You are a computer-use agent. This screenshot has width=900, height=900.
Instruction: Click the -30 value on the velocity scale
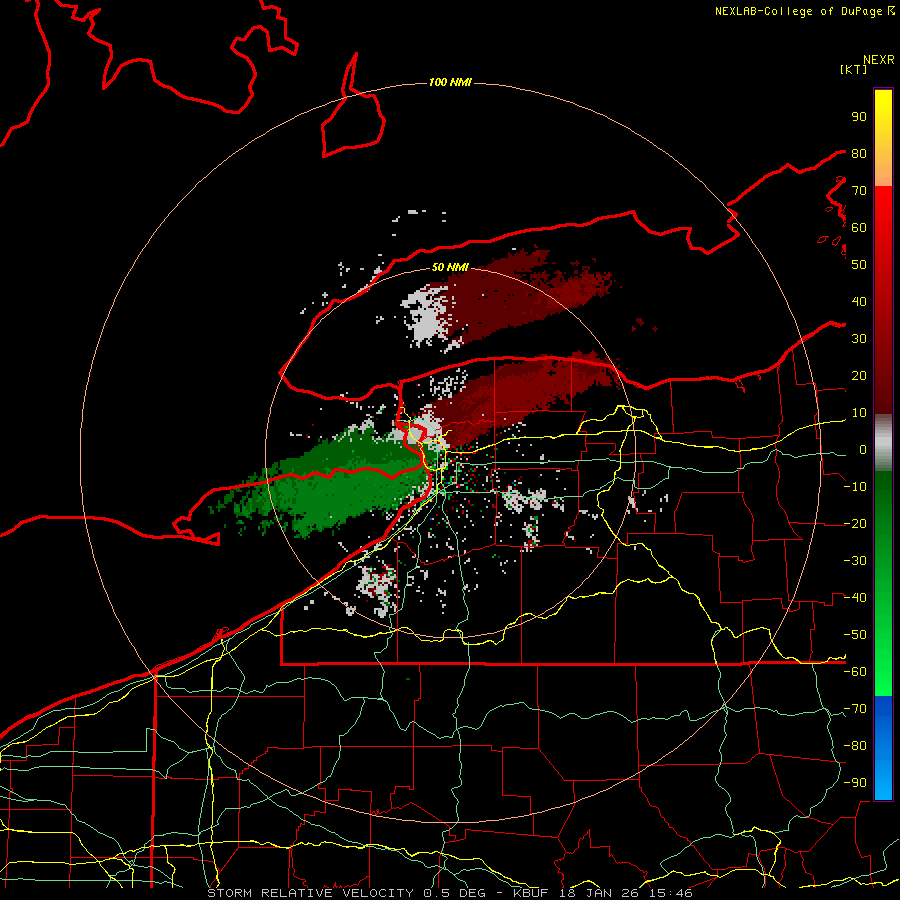[x=855, y=561]
